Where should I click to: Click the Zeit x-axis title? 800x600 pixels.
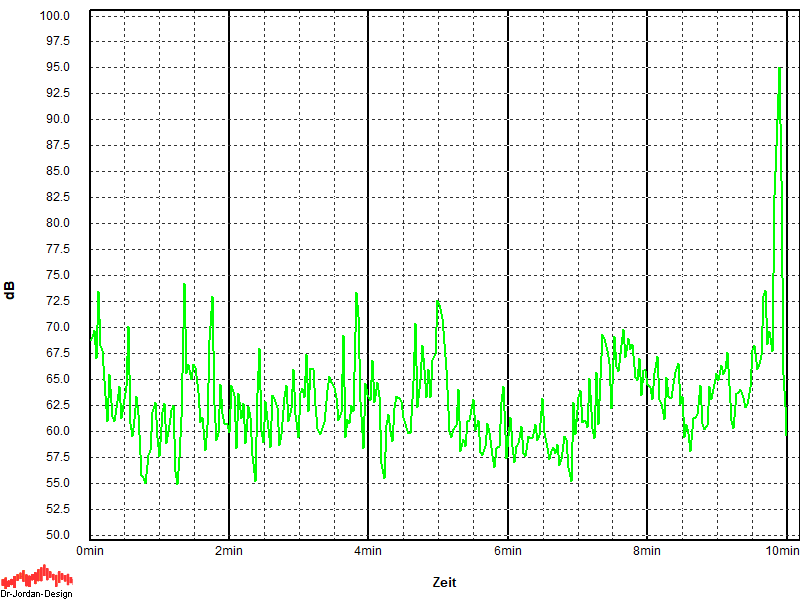pos(445,581)
